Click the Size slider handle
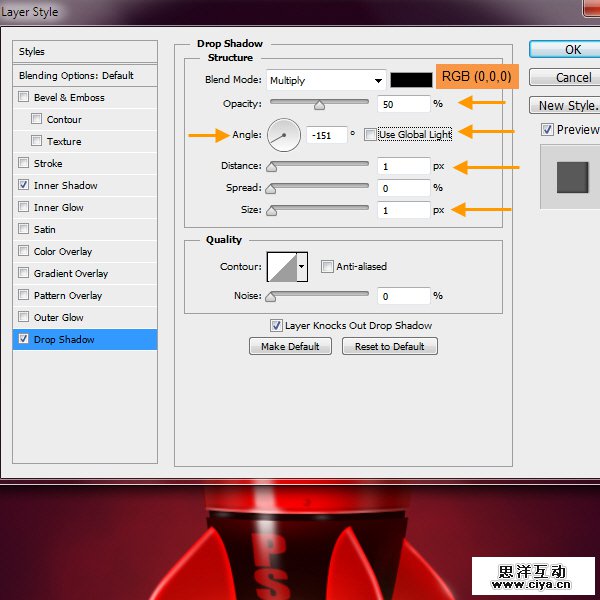Screen dimensions: 600x600 [x=271, y=211]
